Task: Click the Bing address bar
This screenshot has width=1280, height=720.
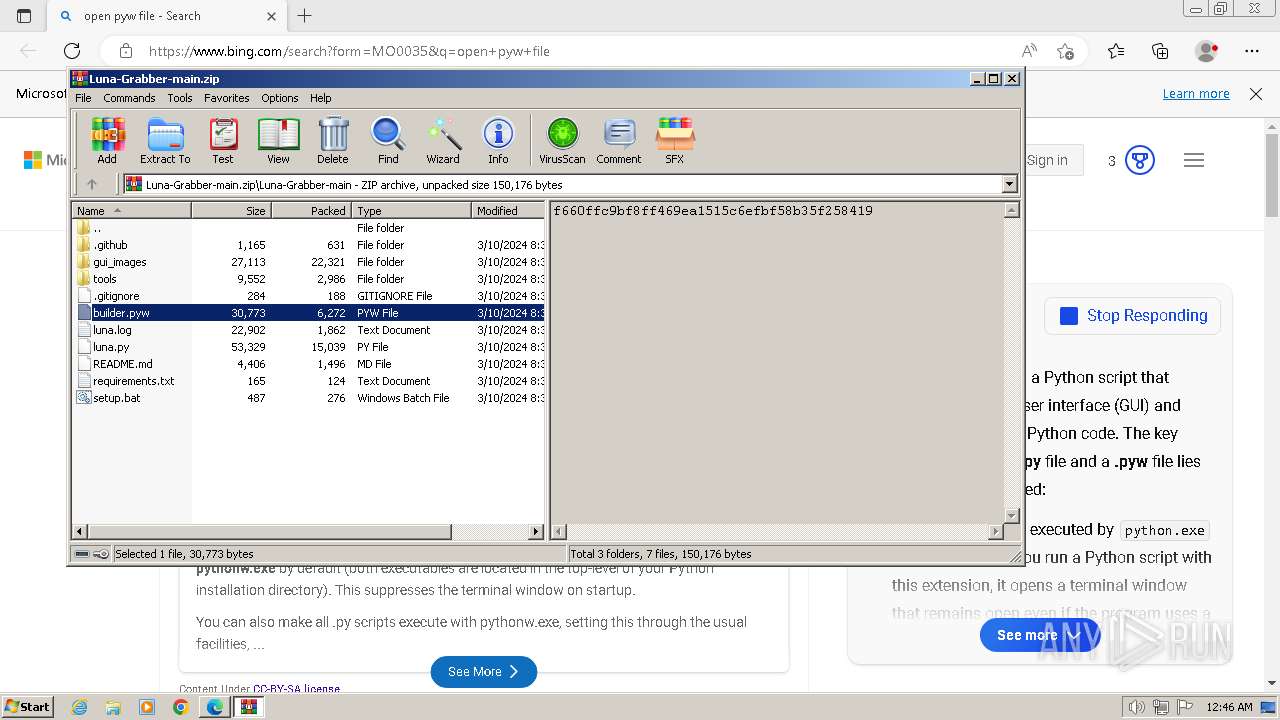Action: click(580, 51)
